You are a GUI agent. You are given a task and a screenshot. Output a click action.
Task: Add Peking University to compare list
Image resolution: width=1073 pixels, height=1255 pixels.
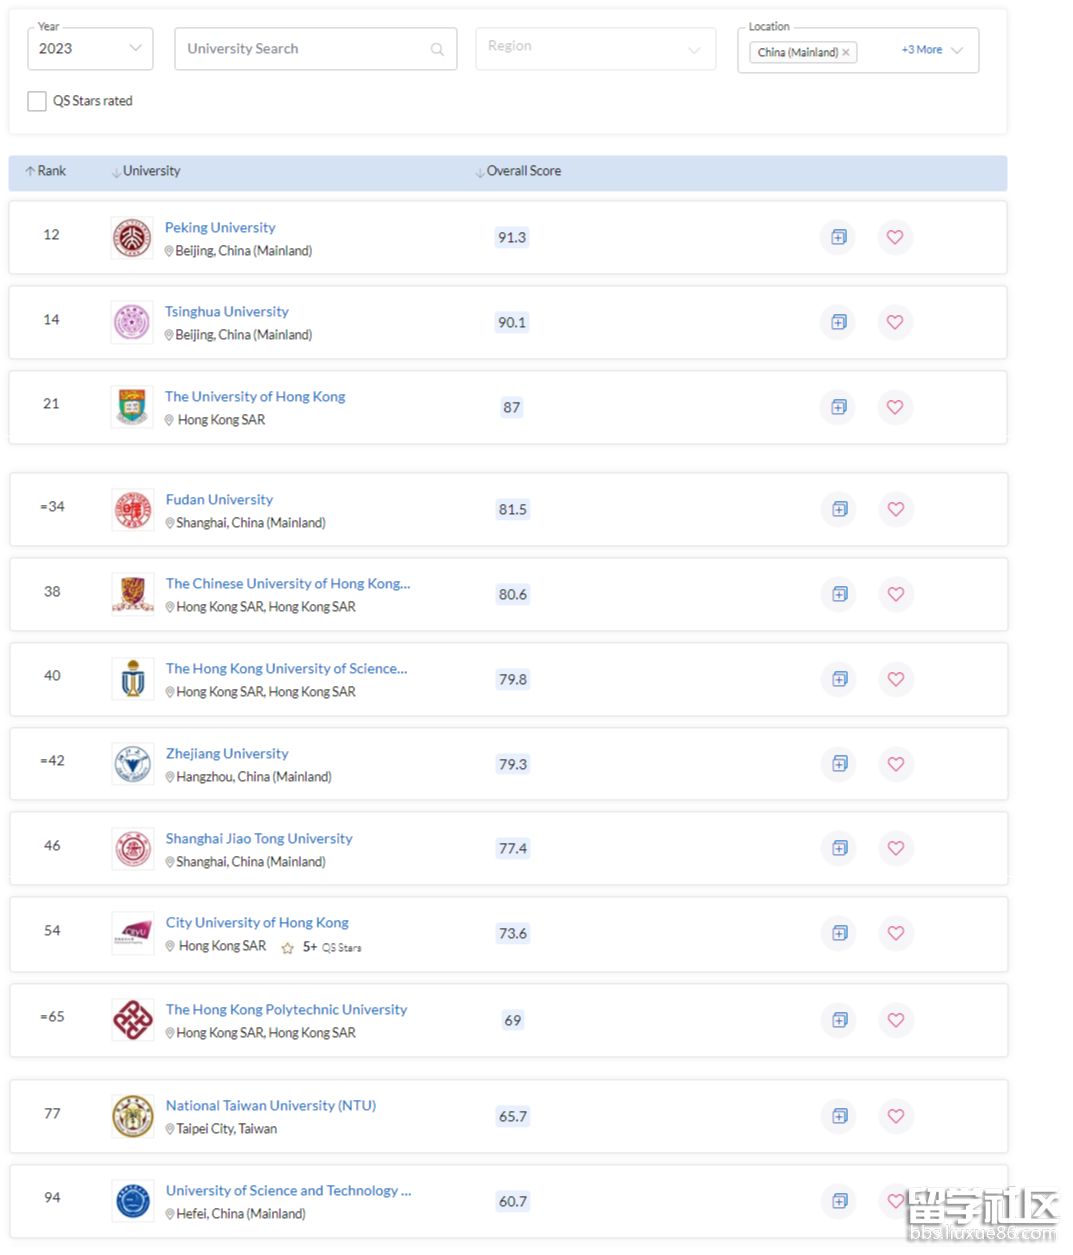pos(839,237)
